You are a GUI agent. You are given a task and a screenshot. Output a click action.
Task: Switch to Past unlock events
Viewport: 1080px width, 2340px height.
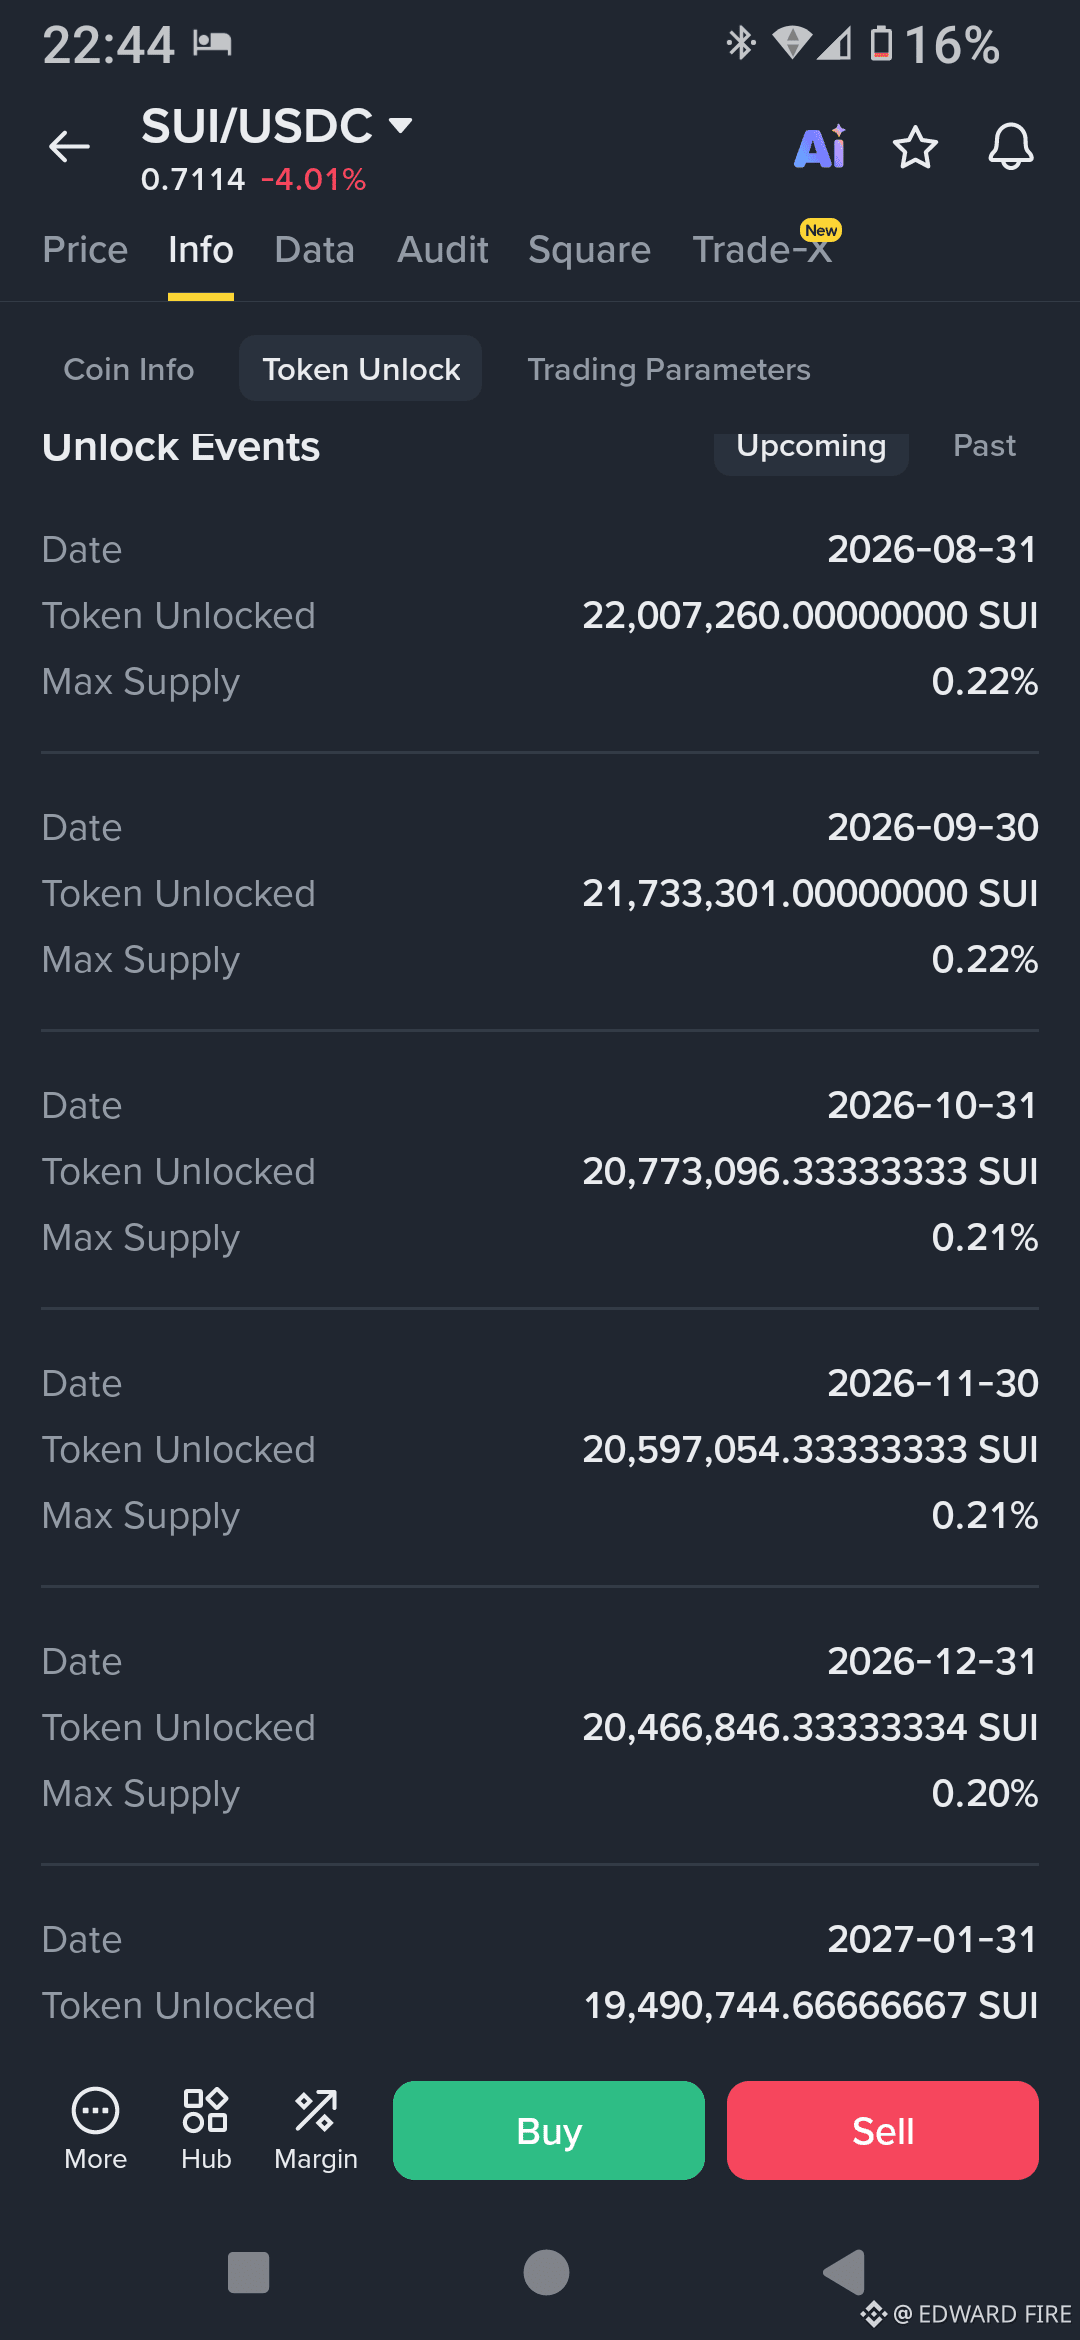(984, 446)
